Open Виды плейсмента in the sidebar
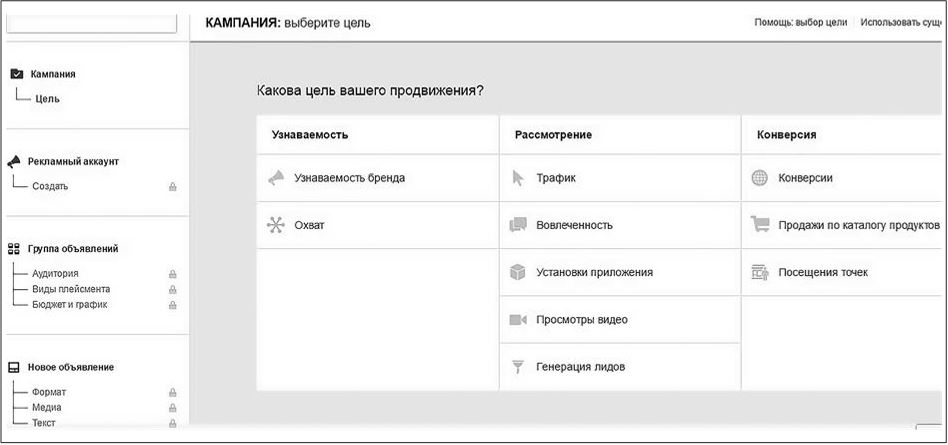948x445 pixels. (x=64, y=289)
